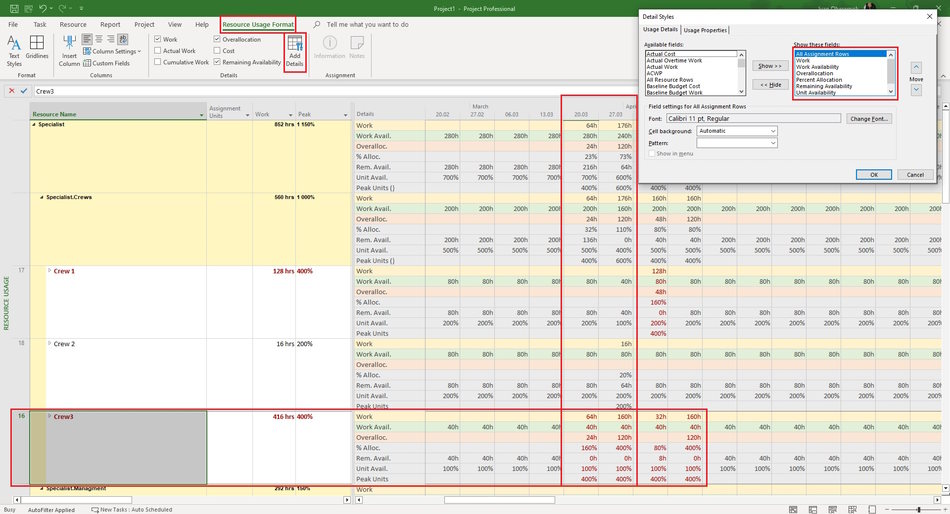
Task: Select Percent Allocation in shown fields
Action: tap(819, 80)
